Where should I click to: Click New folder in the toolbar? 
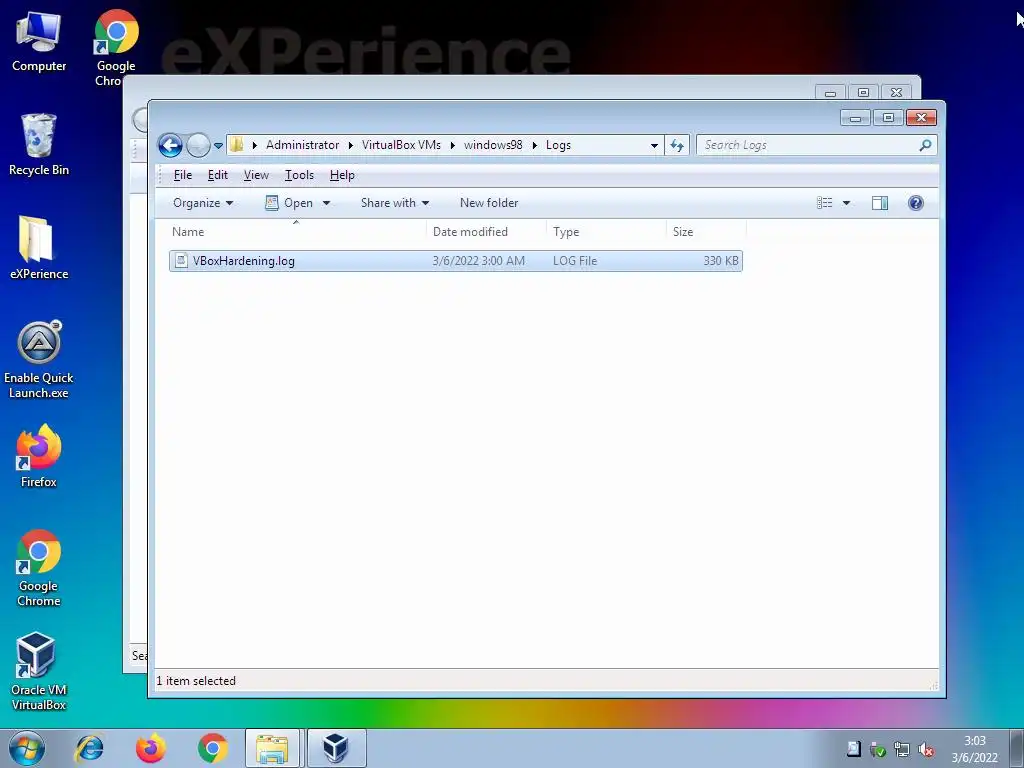(489, 203)
